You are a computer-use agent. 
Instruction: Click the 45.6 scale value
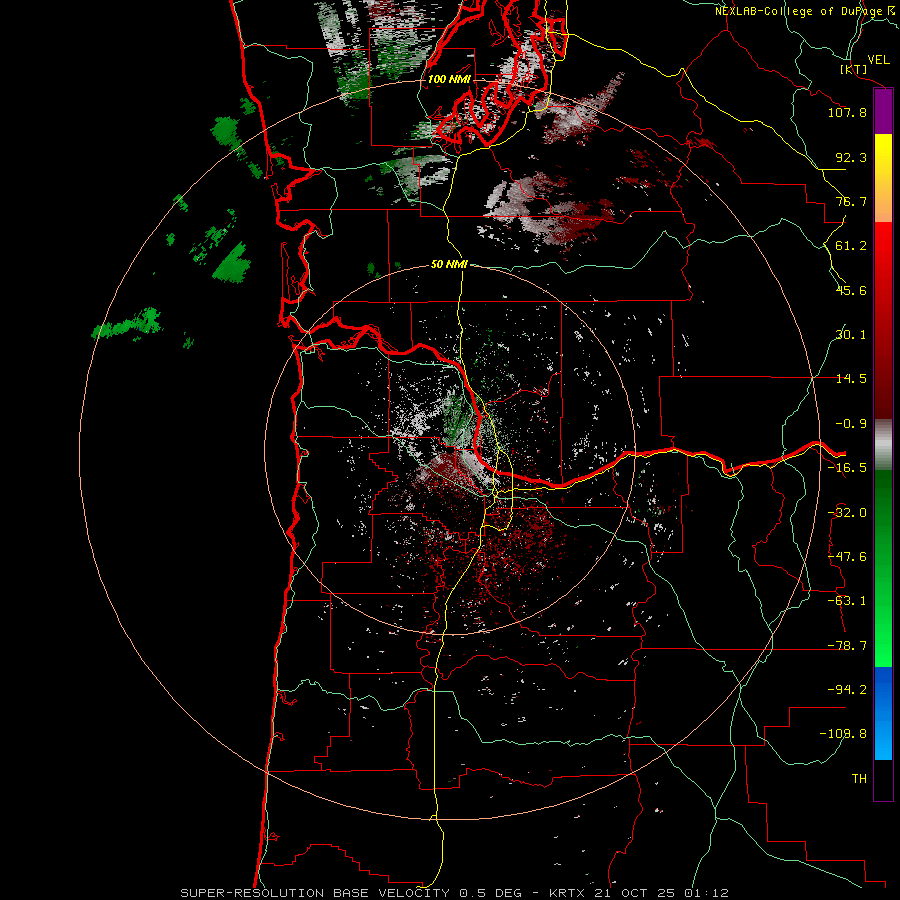[851, 290]
